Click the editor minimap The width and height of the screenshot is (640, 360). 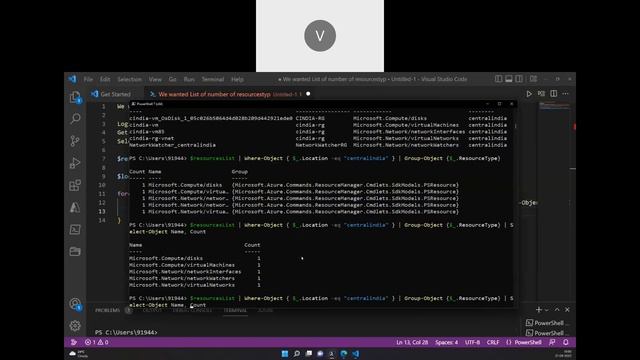click(555, 106)
